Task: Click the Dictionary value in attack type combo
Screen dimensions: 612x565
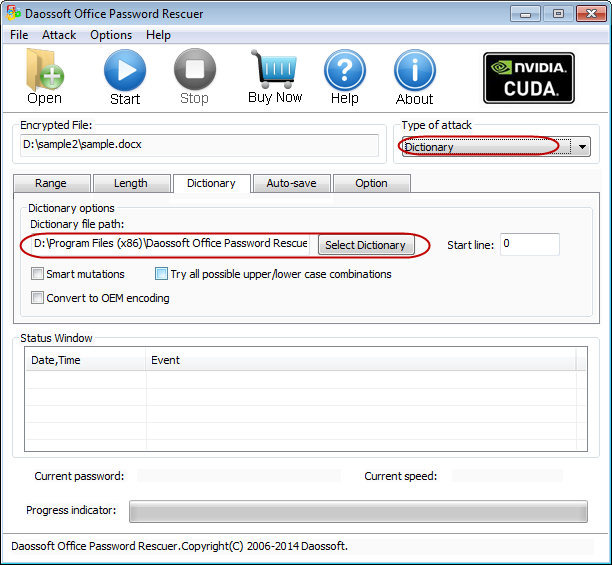Action: (x=429, y=147)
